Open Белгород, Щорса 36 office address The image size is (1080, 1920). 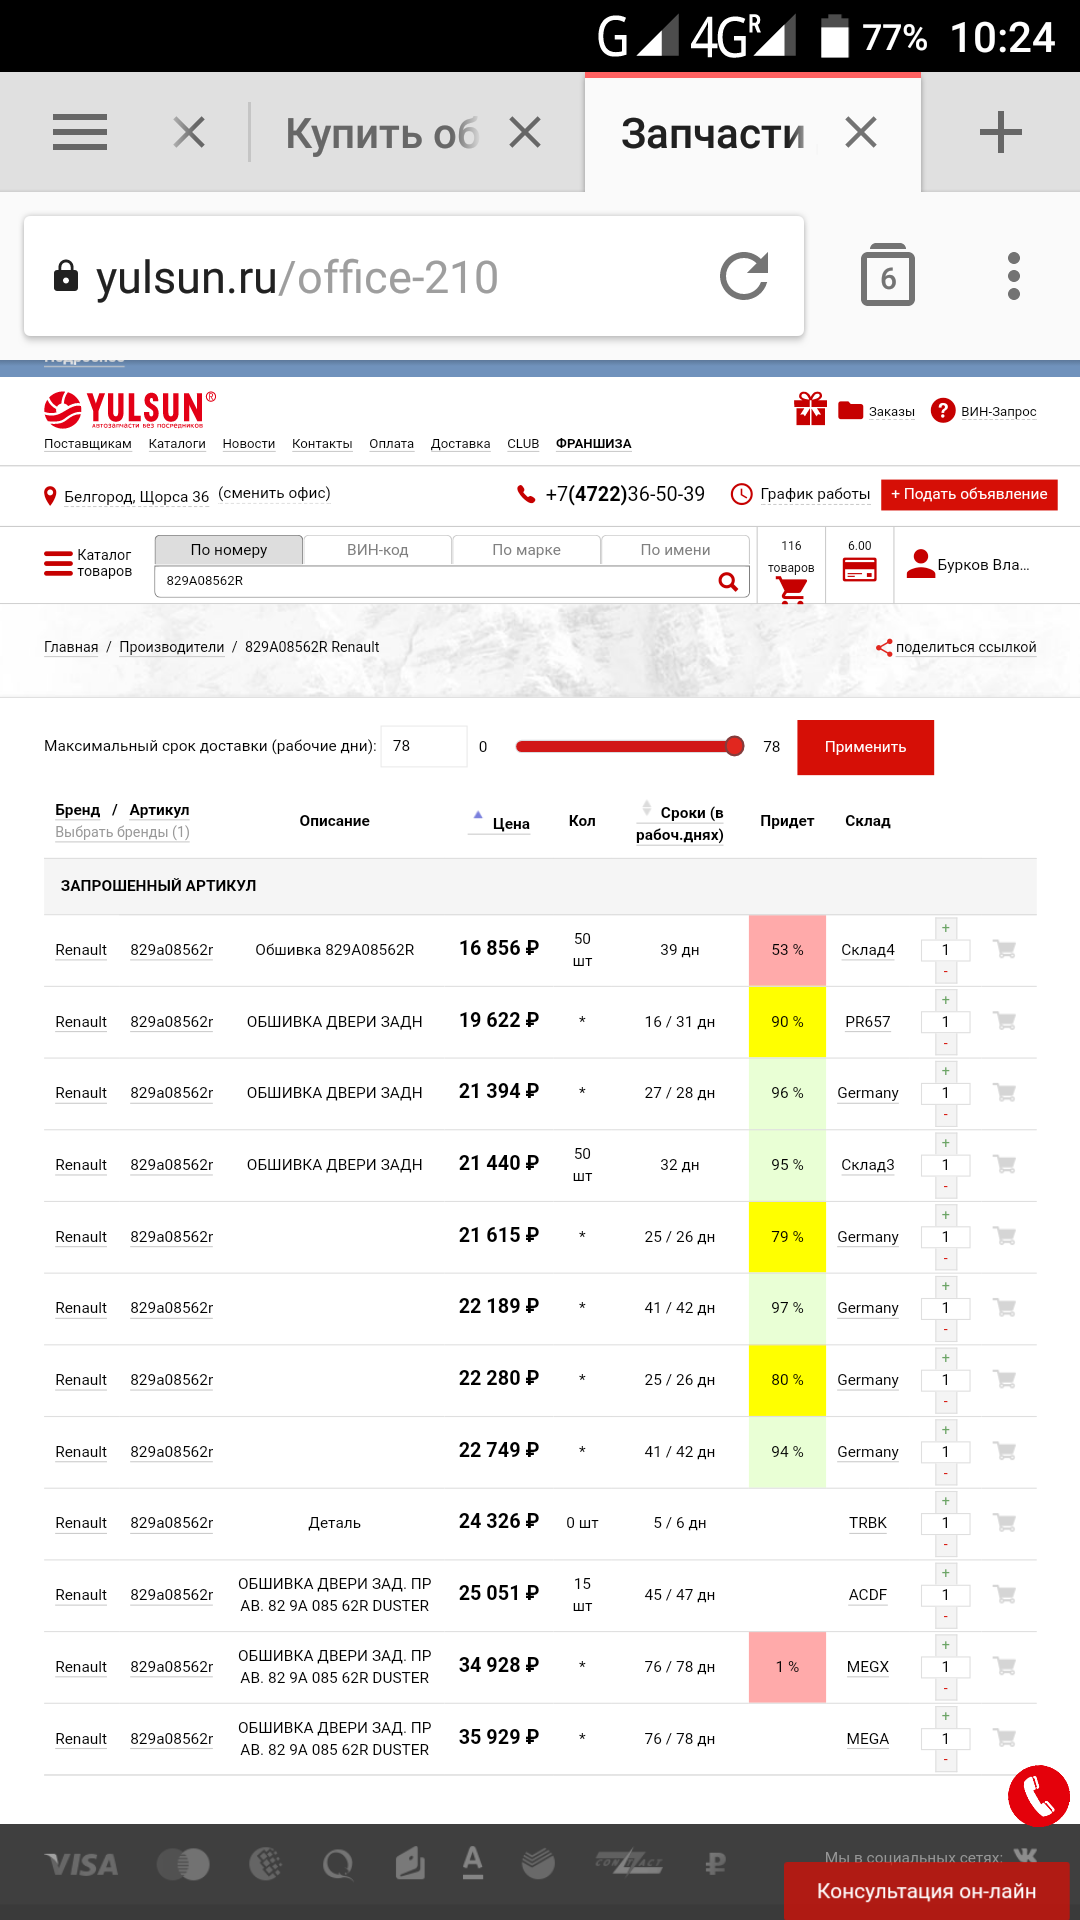[127, 496]
